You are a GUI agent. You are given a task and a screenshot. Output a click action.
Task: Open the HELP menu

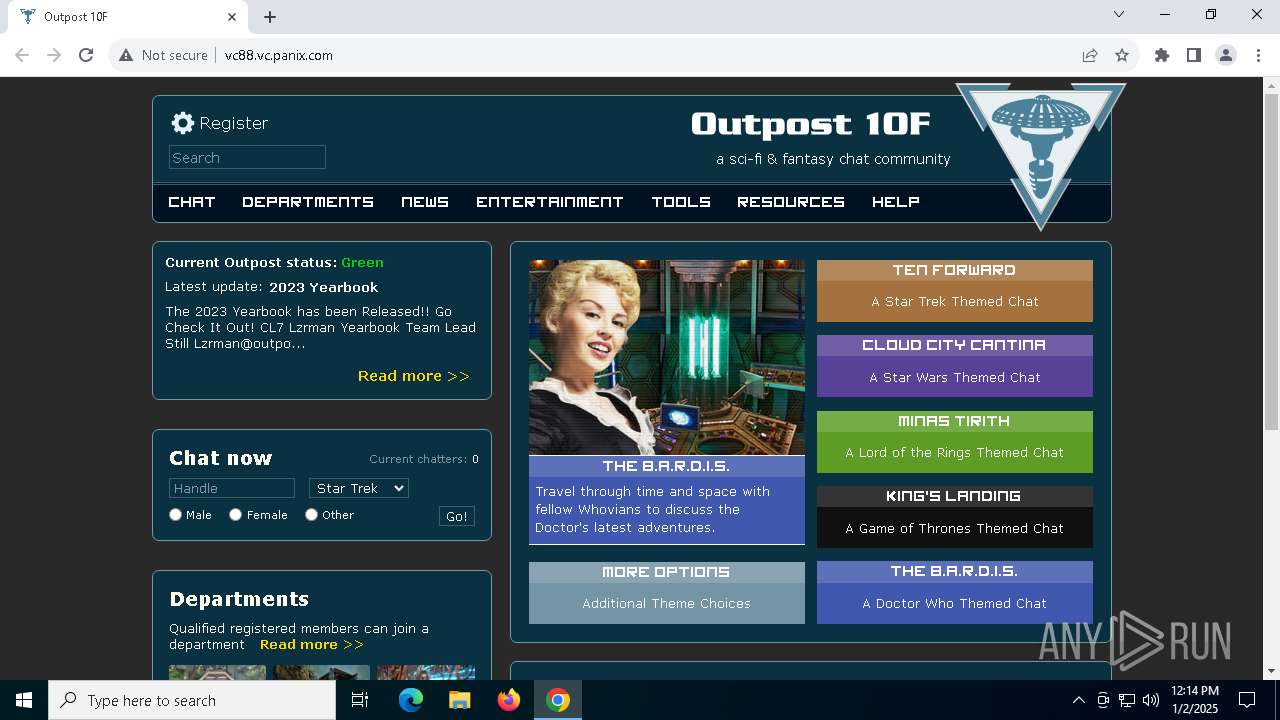(896, 202)
